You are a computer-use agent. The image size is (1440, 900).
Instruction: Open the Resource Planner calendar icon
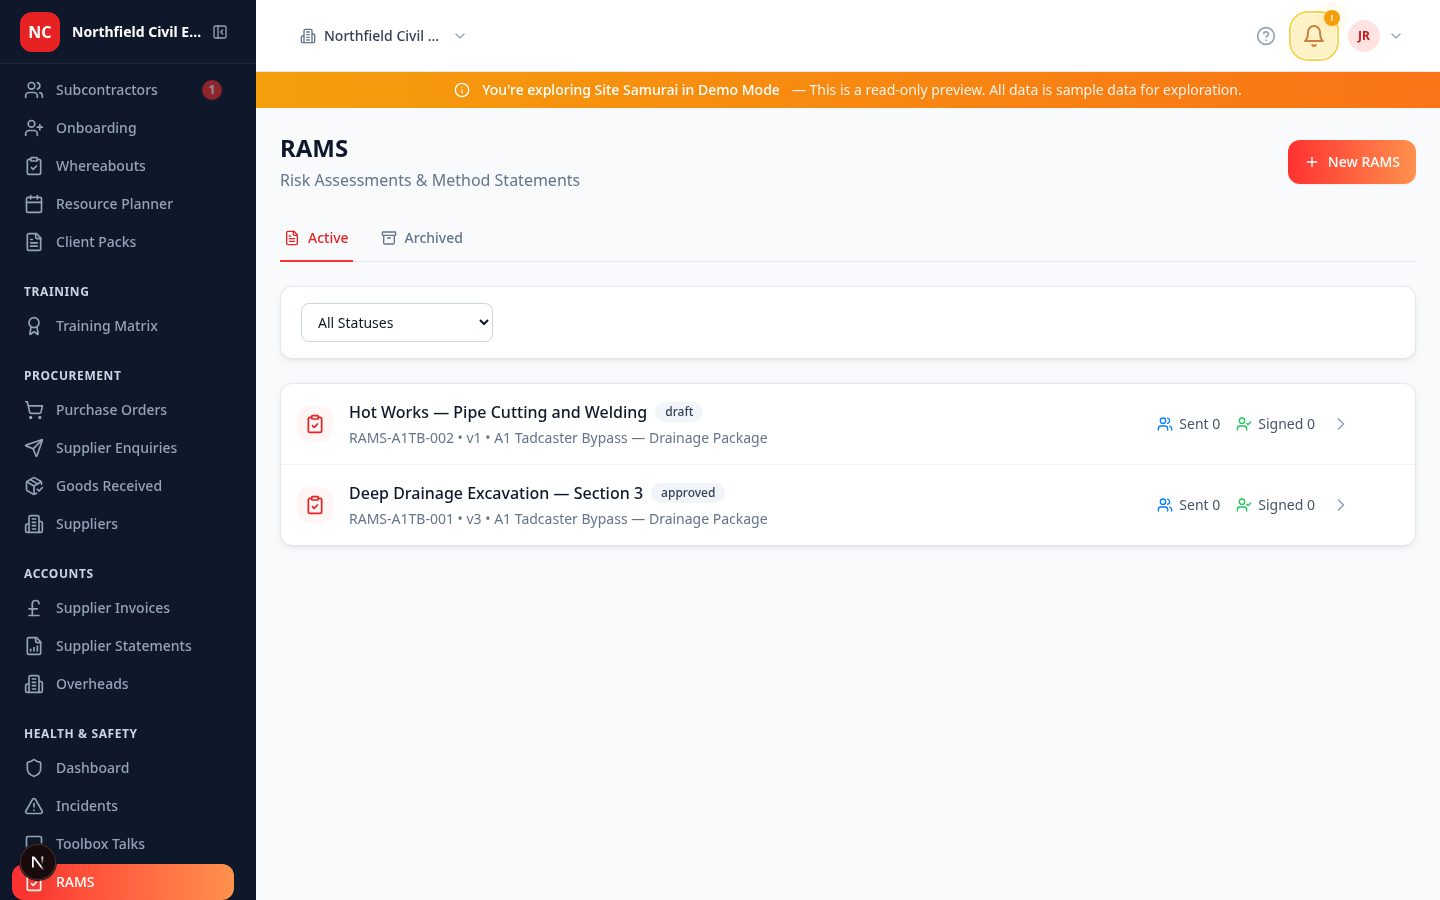[34, 203]
